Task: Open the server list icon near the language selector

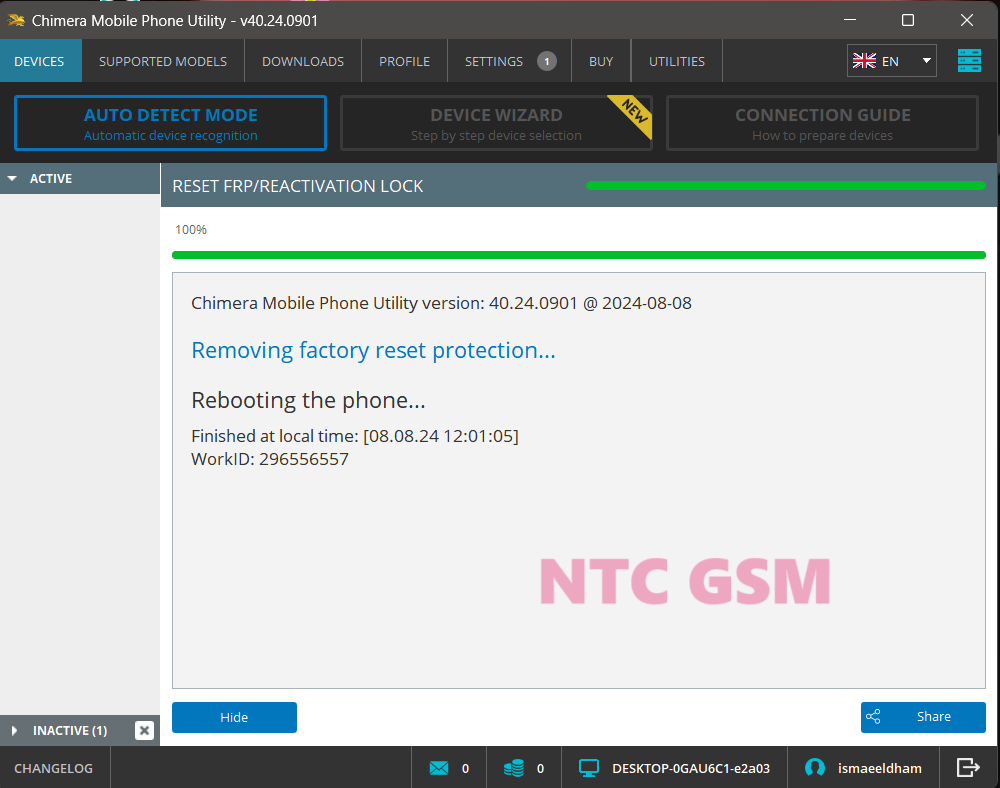Action: click(968, 60)
